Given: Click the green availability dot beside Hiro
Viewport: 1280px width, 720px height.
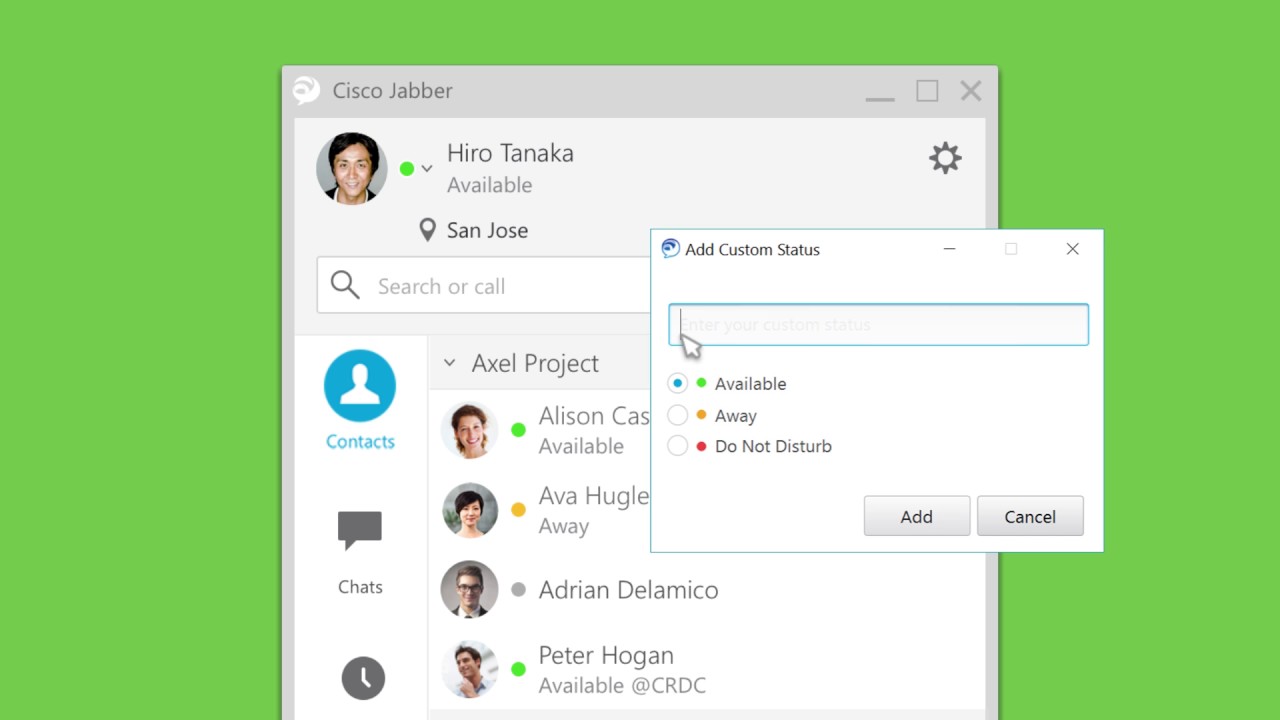Looking at the screenshot, I should click(407, 169).
